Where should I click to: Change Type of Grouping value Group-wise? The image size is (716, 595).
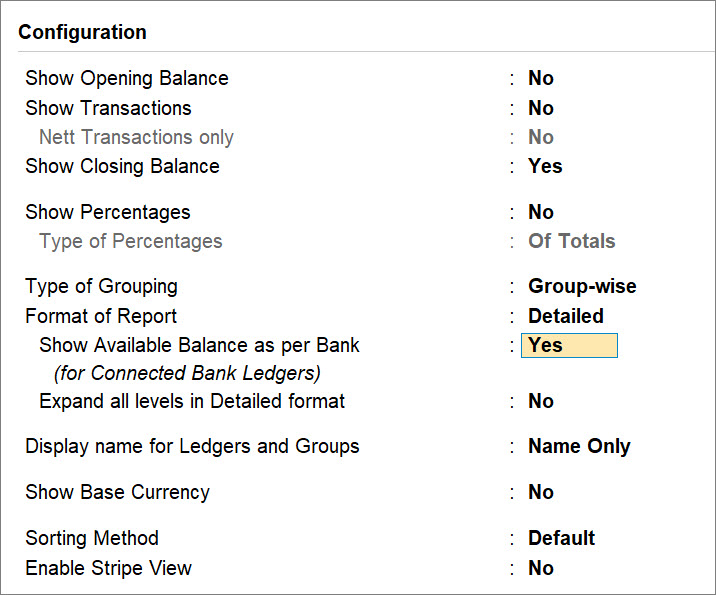pos(582,286)
